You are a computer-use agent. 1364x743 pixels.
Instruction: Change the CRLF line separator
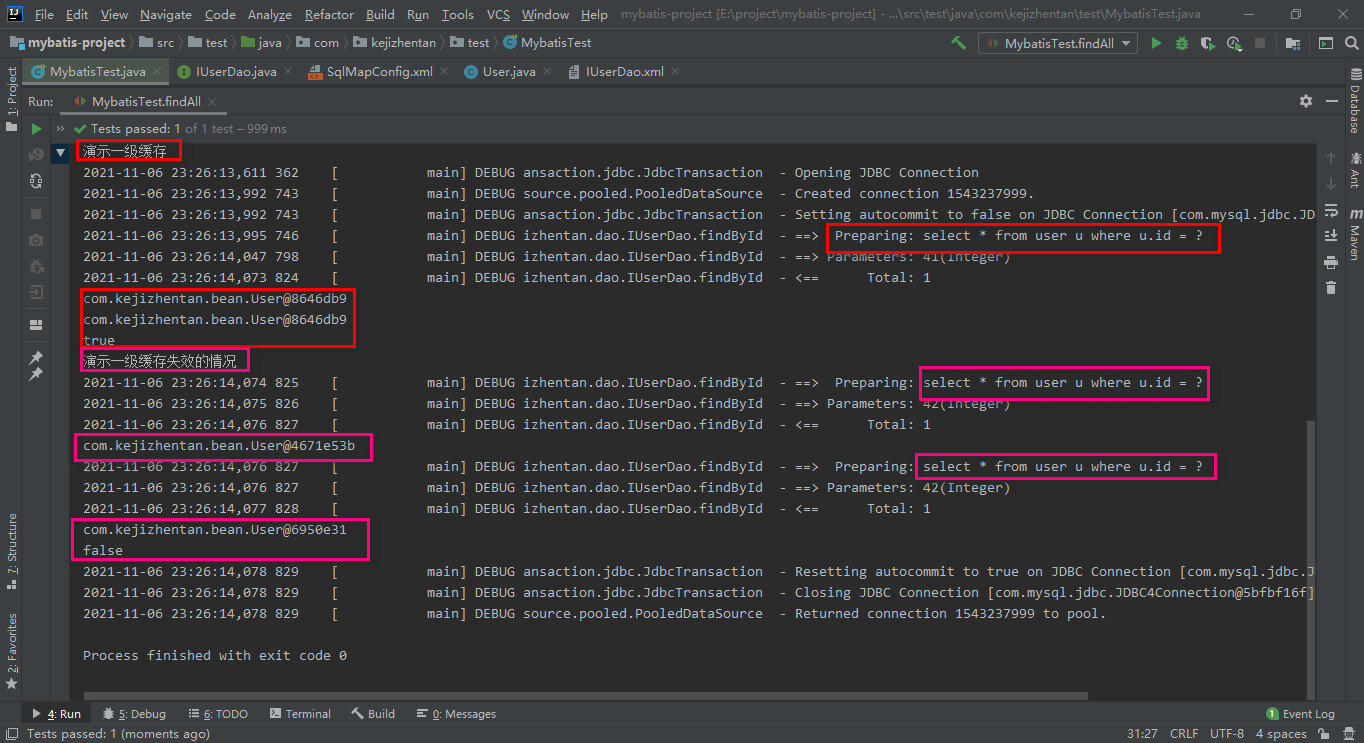pos(1183,734)
